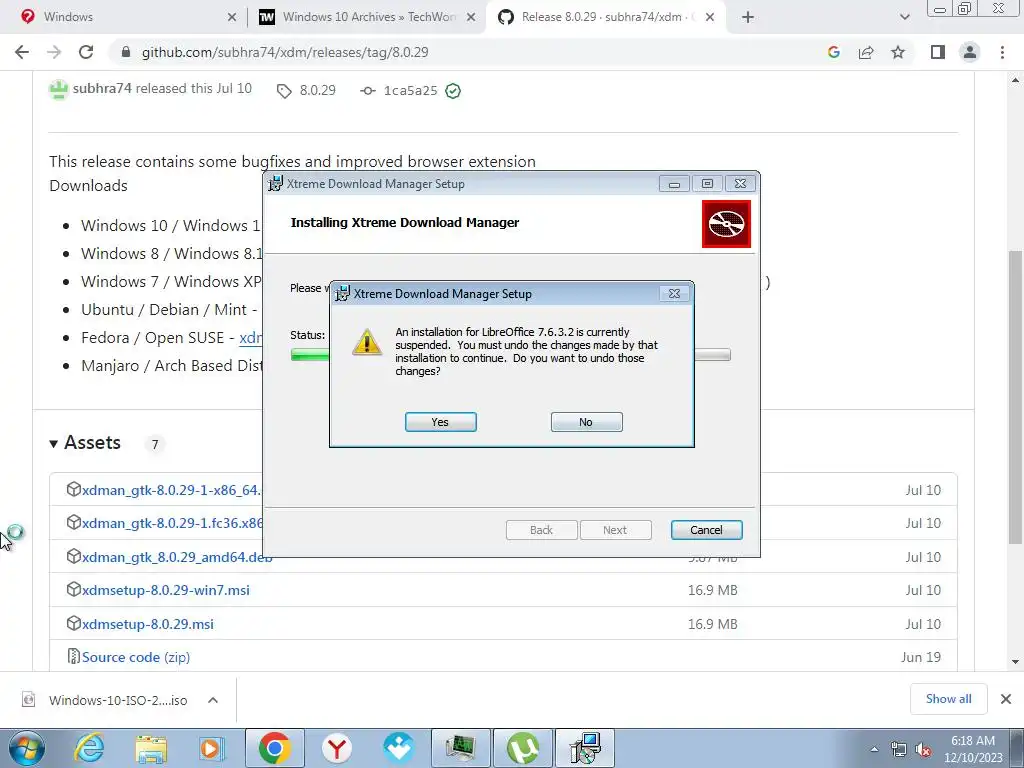
Task: Click the installer taskbar icon
Action: click(x=584, y=748)
